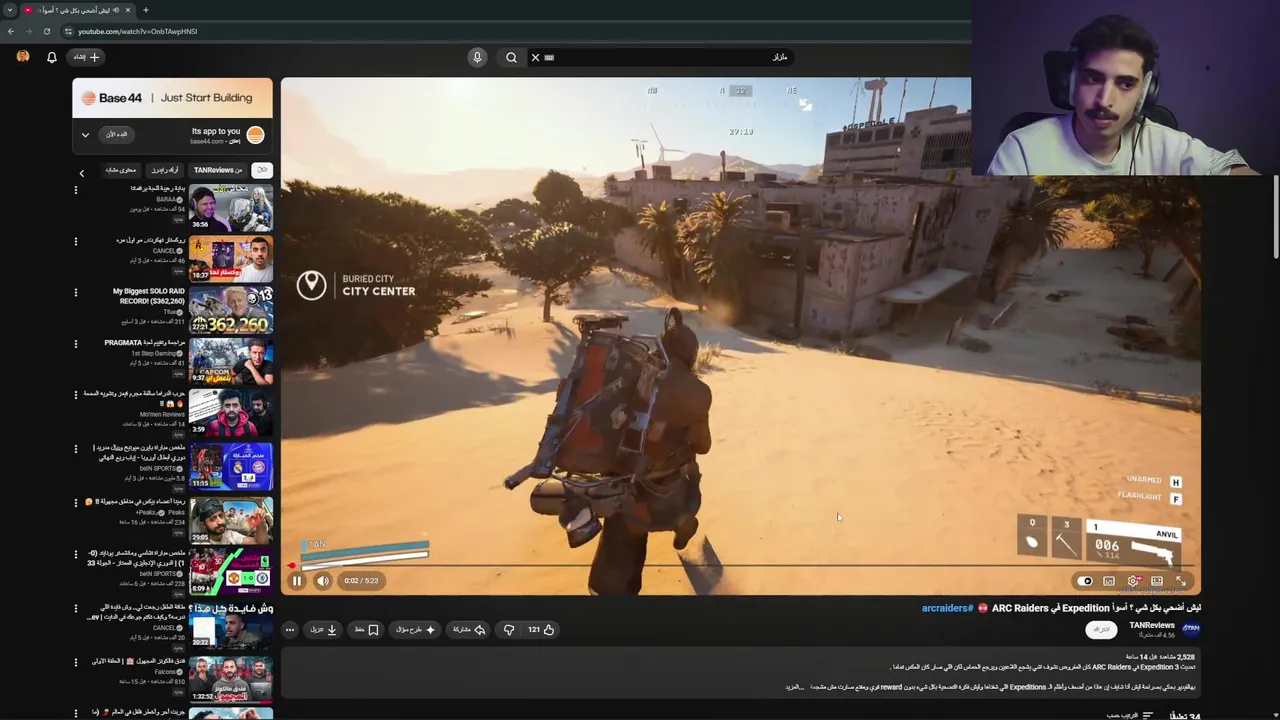Open a new browser tab
The image size is (1280, 720).
[x=146, y=10]
